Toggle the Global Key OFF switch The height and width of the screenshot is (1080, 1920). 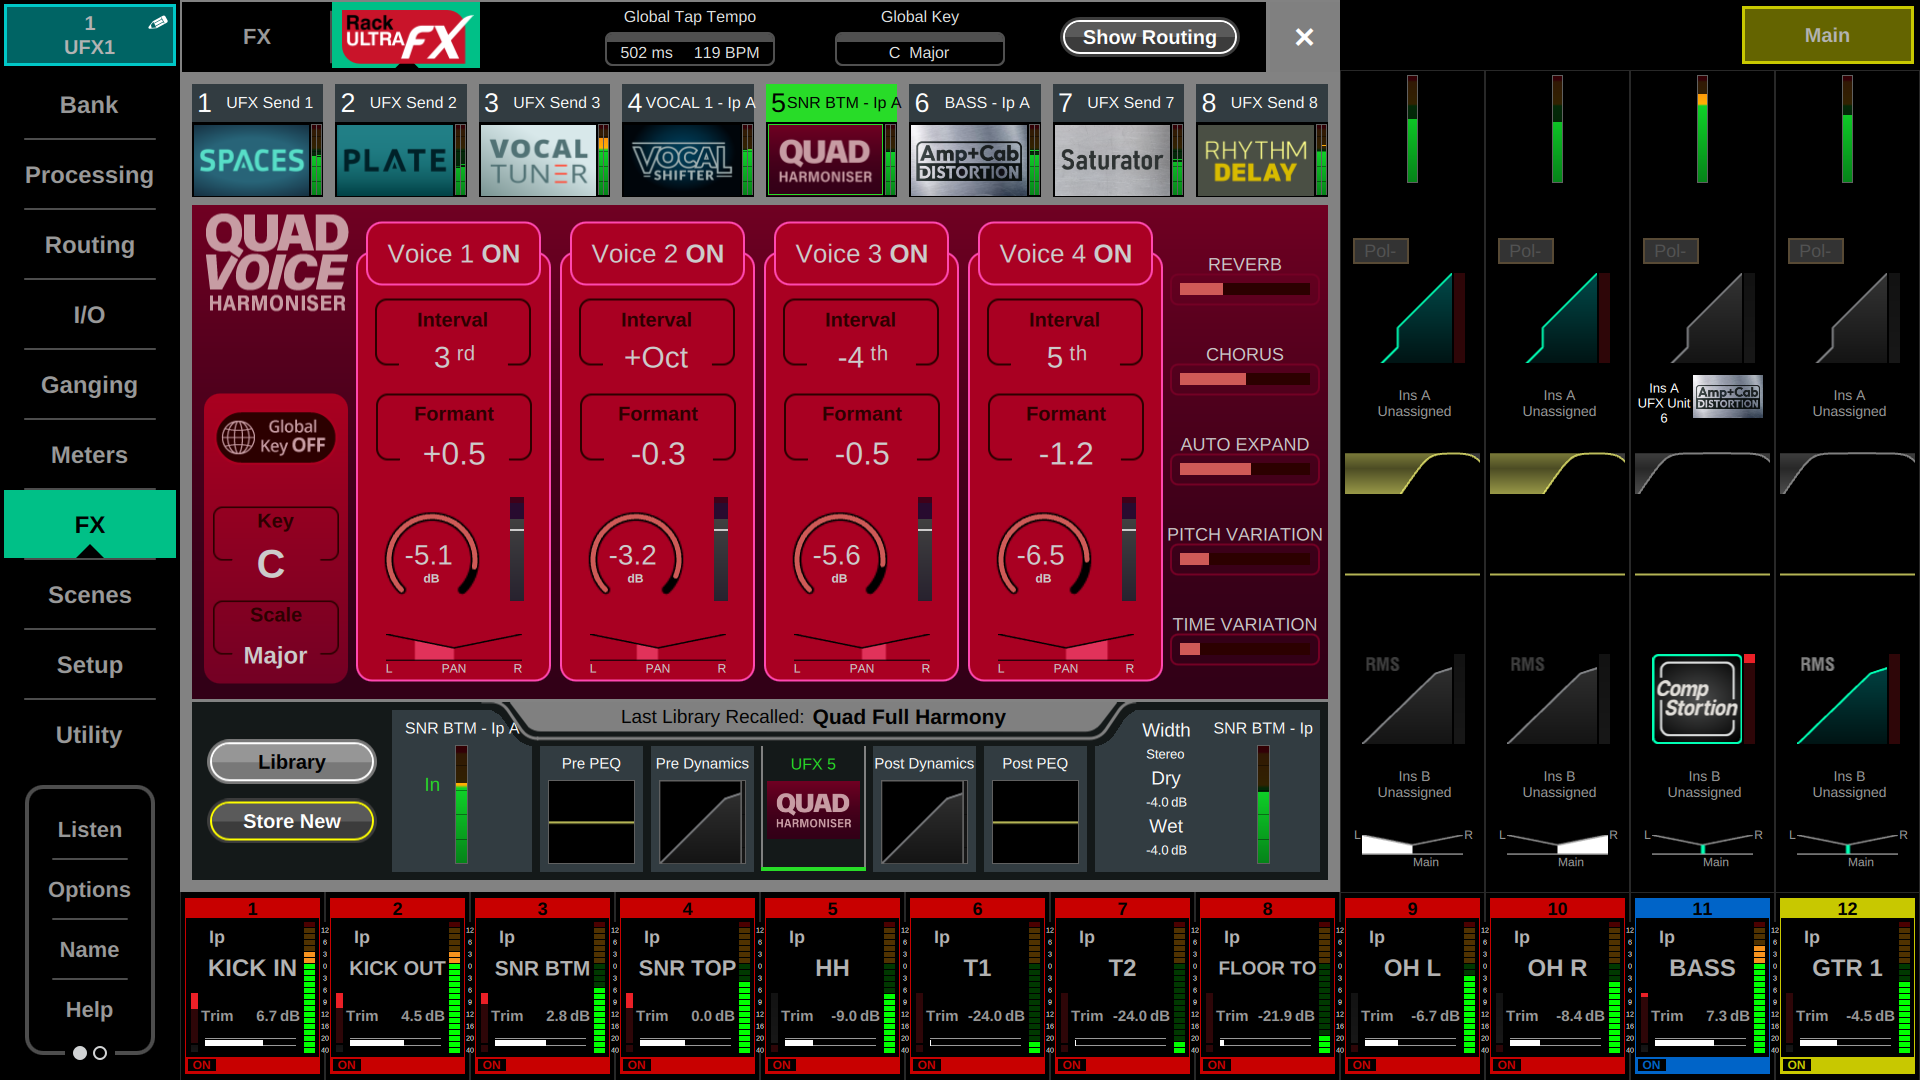click(276, 437)
